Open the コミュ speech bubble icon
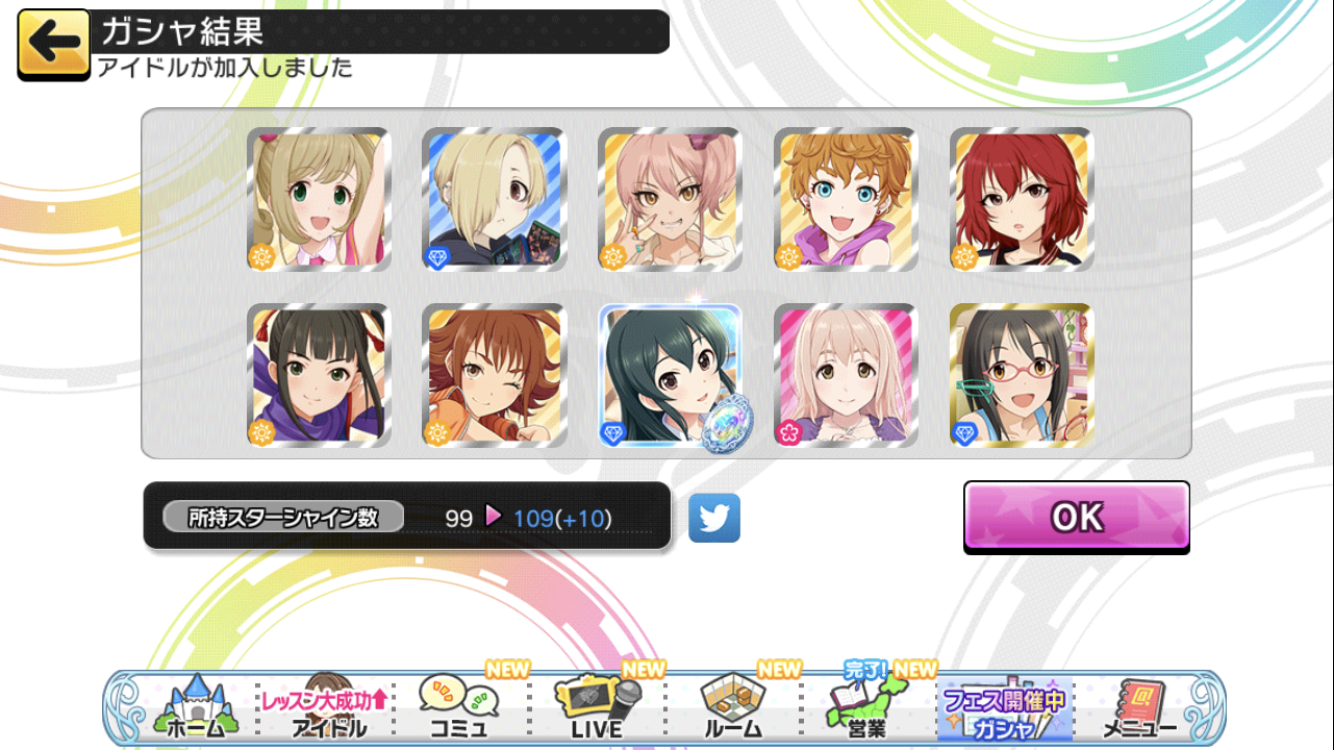This screenshot has height=750, width=1334. click(459, 706)
